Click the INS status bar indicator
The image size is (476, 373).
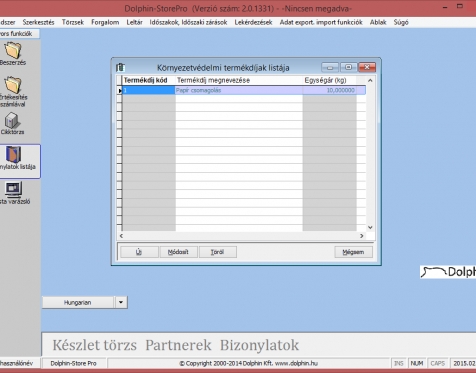point(399,363)
